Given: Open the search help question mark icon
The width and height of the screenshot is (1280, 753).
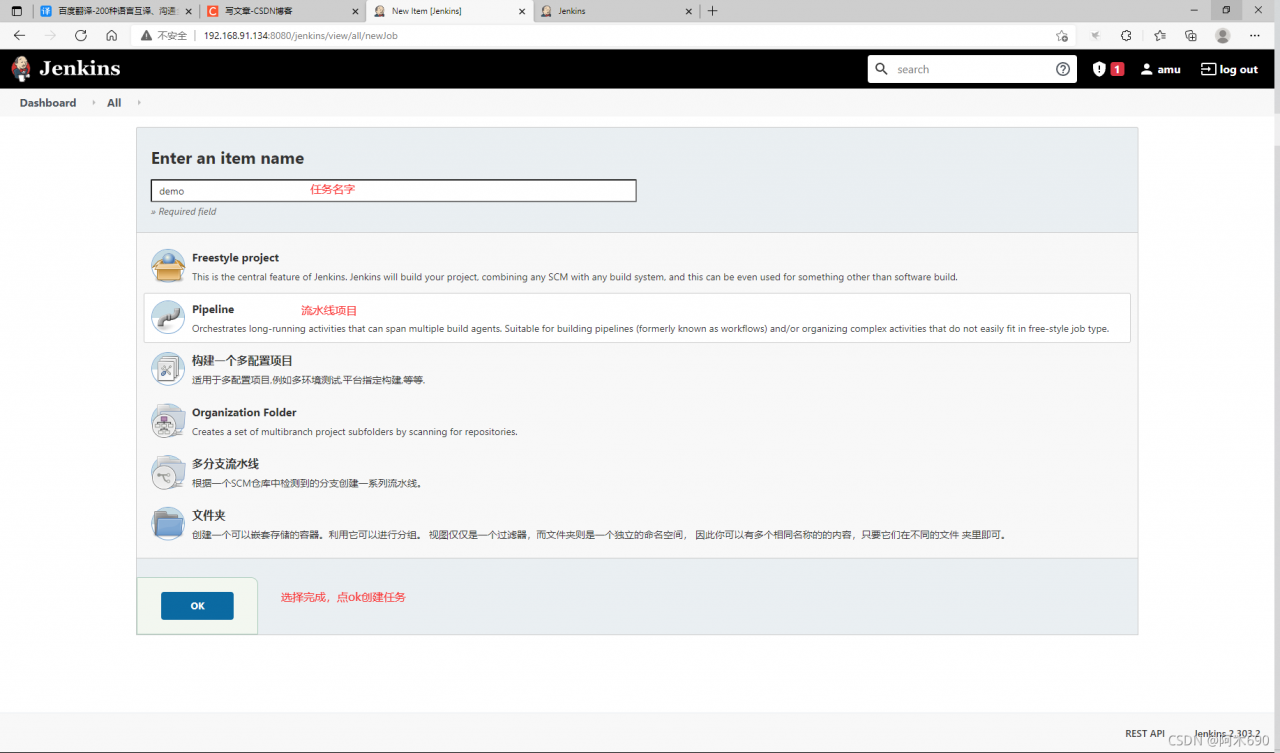Looking at the screenshot, I should click(1062, 69).
